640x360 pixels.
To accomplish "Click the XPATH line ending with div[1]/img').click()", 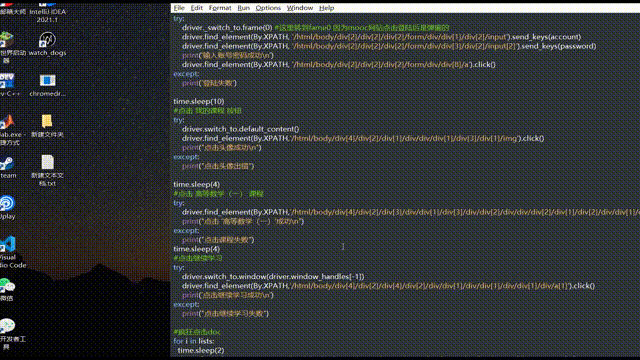I will (x=363, y=138).
